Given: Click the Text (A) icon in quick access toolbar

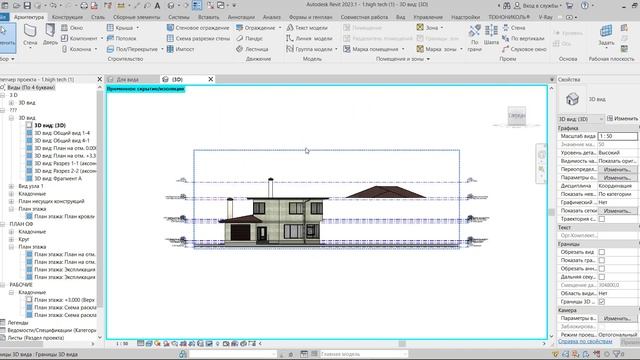Looking at the screenshot, I should [157, 6].
